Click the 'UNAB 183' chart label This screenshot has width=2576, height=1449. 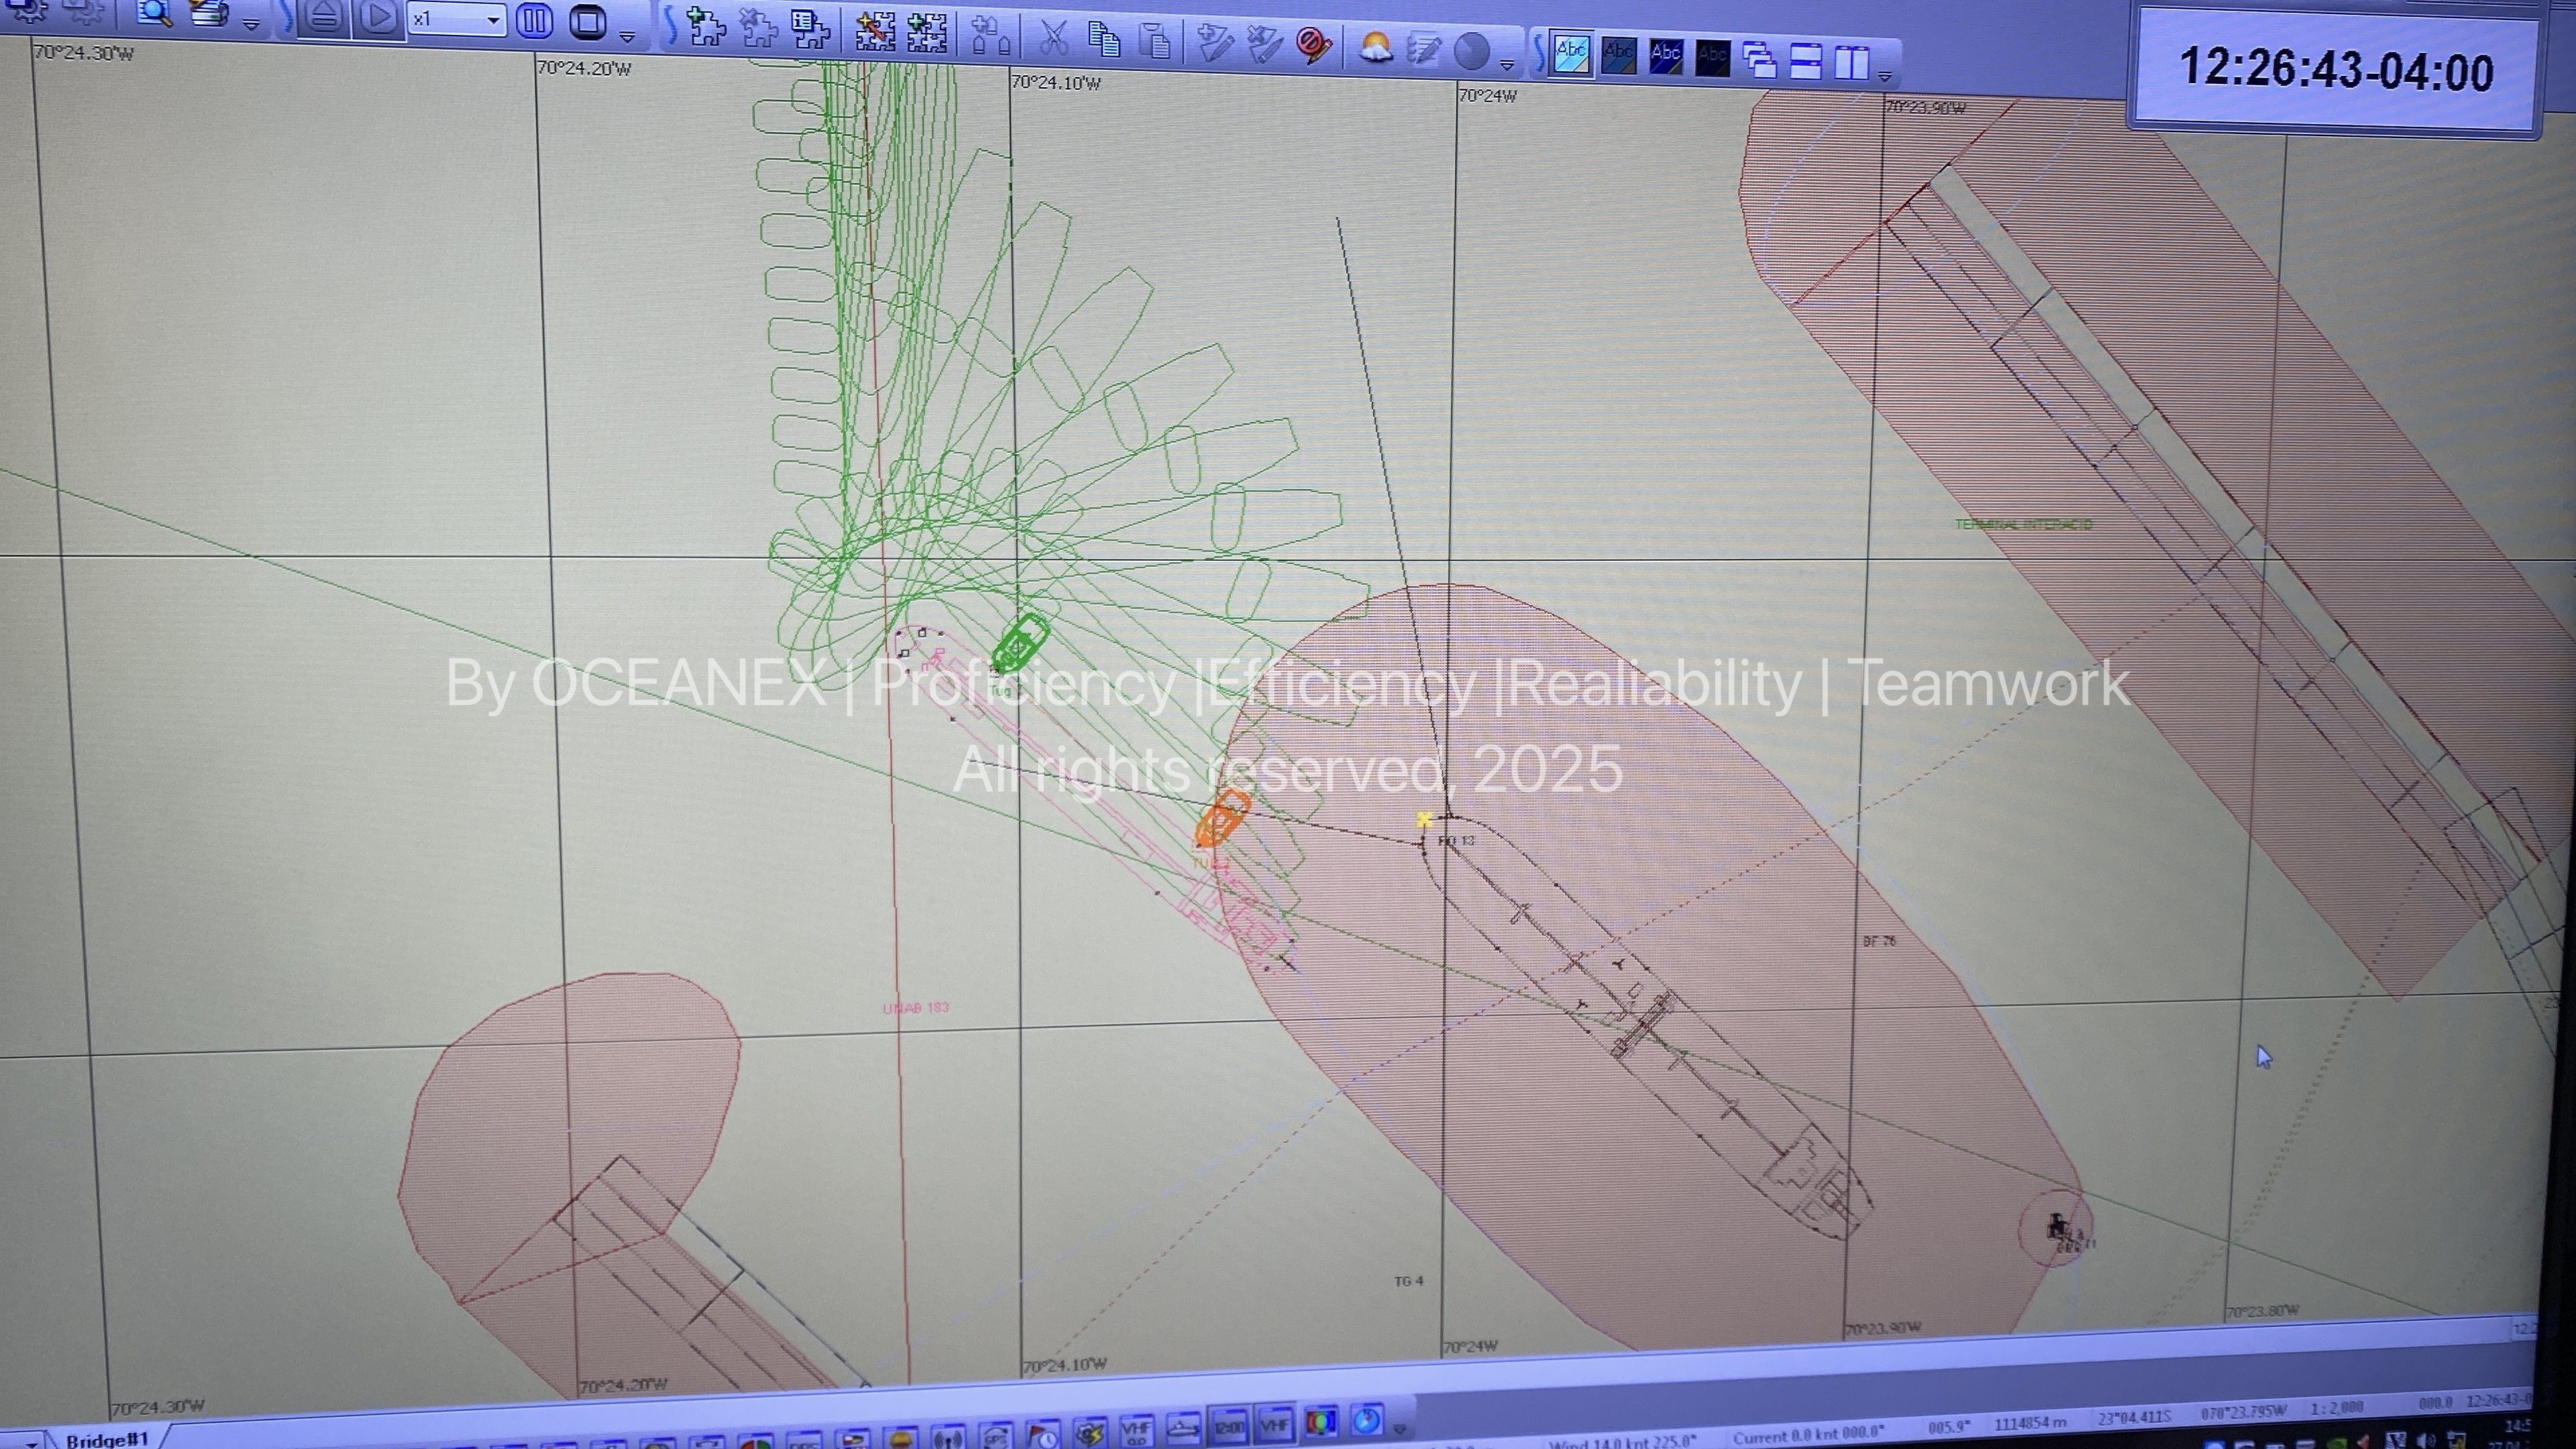coord(916,1008)
